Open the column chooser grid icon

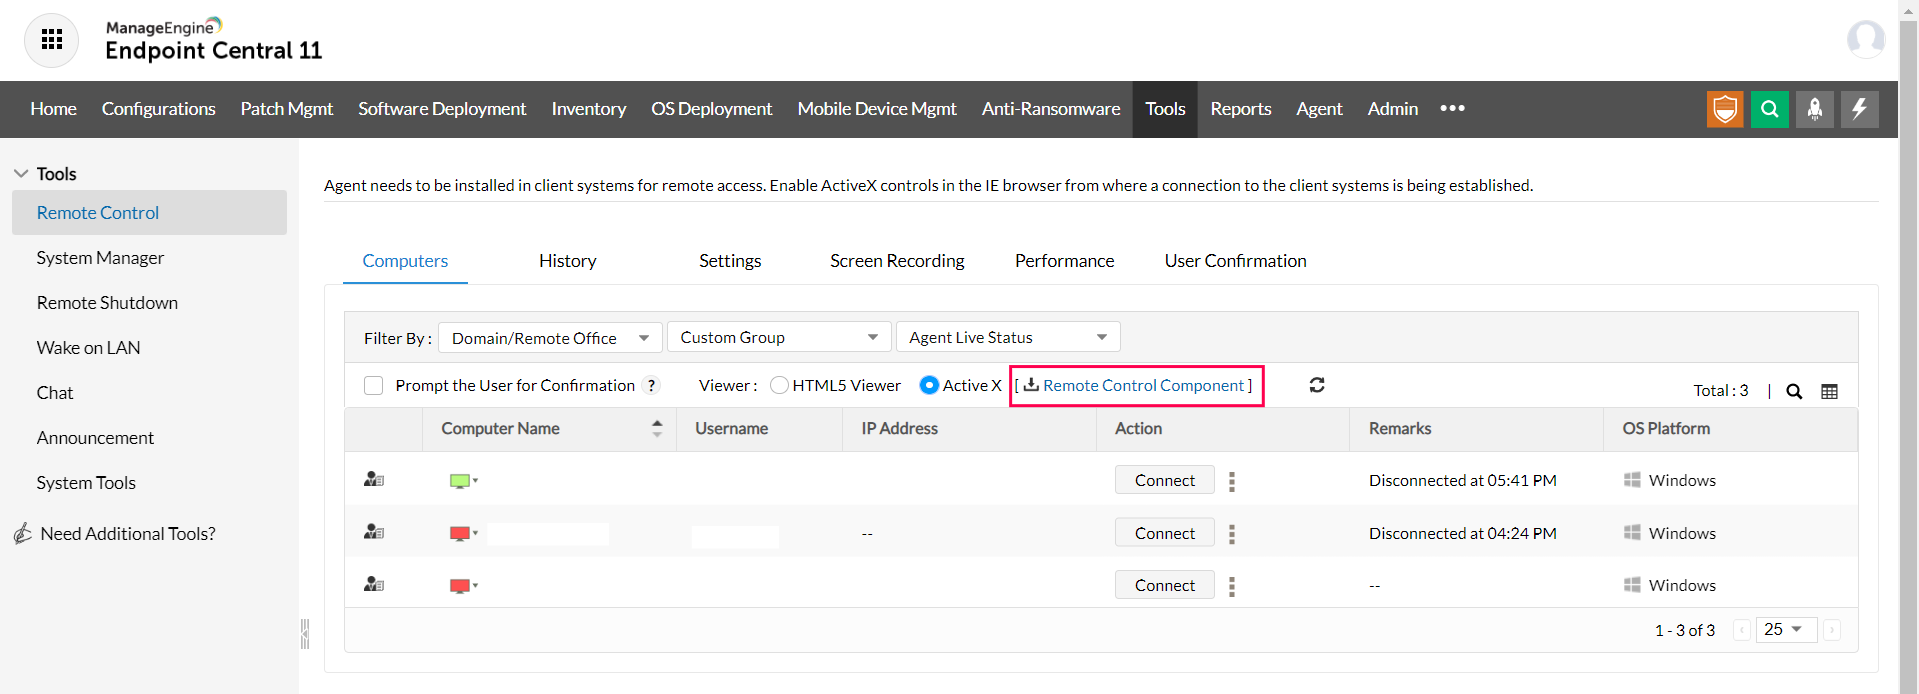[1829, 391]
